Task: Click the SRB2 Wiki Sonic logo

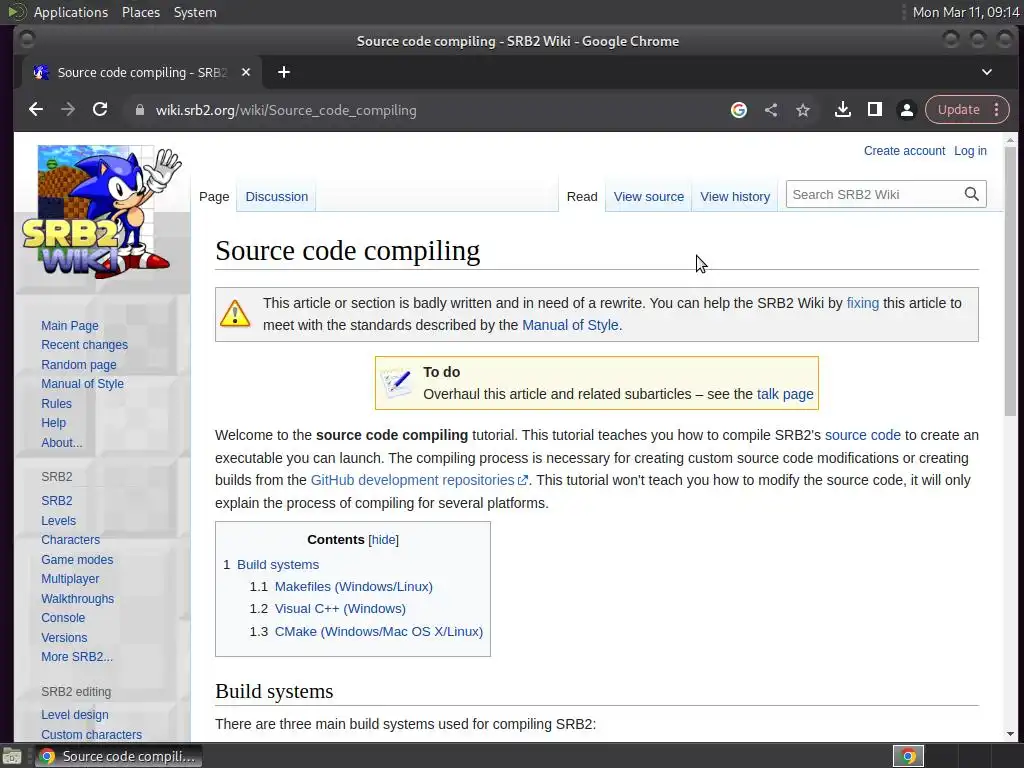Action: 102,211
